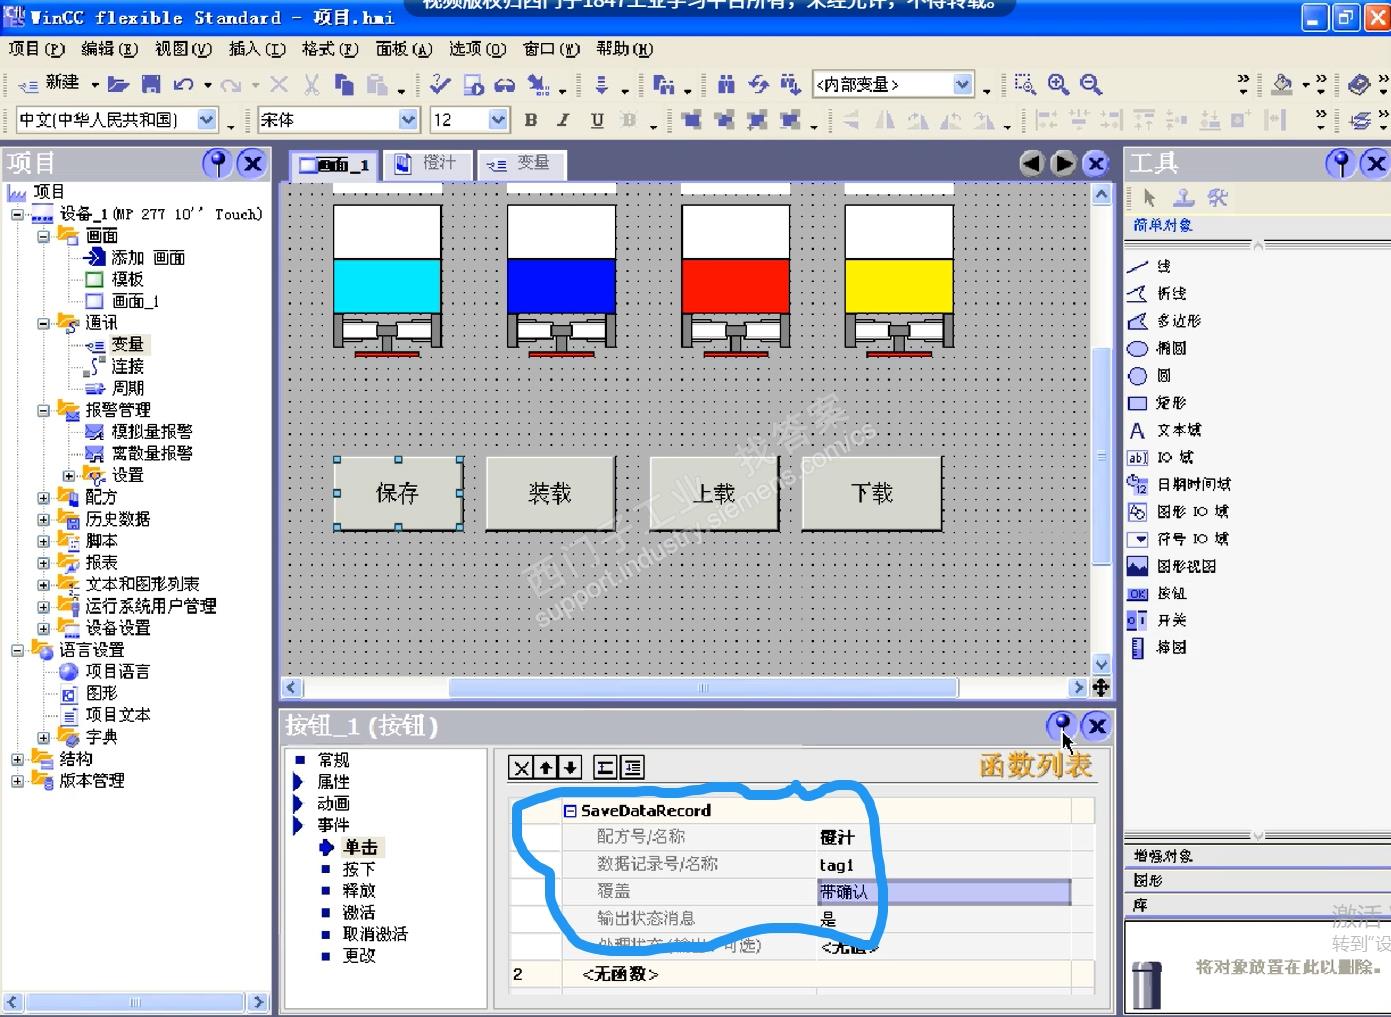Select the Rectangle (矩形) tool

click(x=1157, y=403)
